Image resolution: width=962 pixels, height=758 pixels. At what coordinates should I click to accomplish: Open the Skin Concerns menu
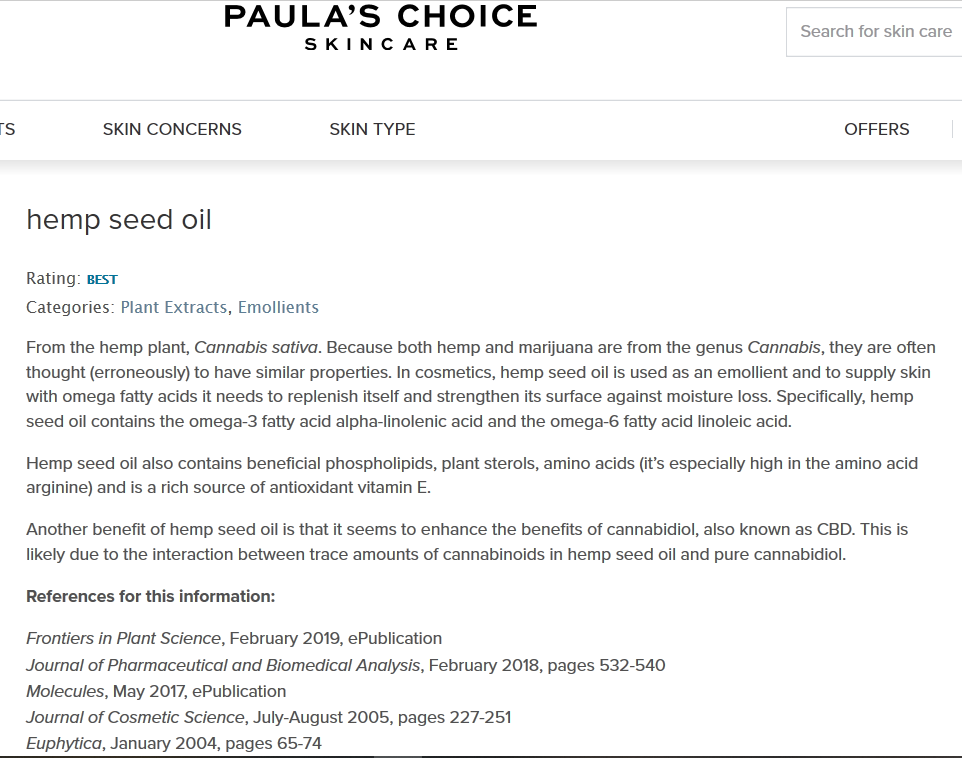click(x=172, y=129)
